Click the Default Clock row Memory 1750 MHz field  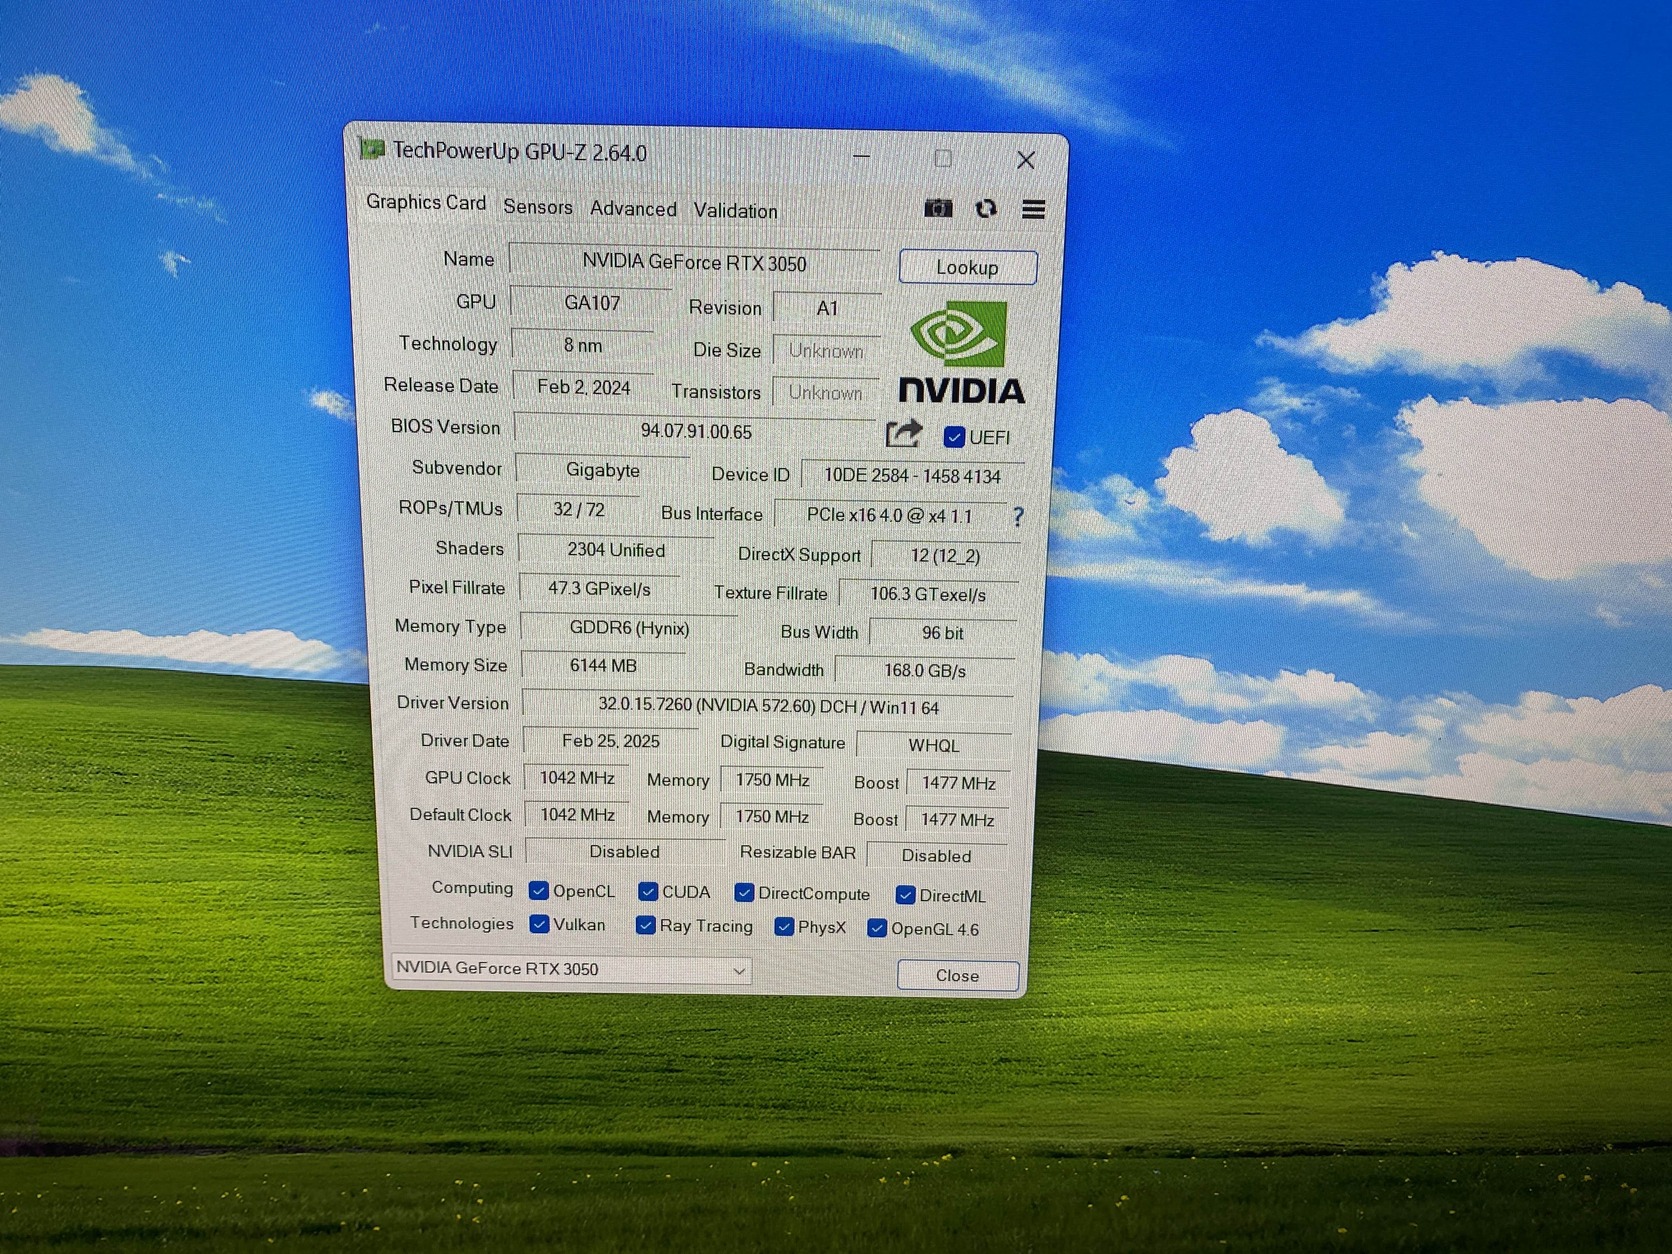[x=772, y=817]
